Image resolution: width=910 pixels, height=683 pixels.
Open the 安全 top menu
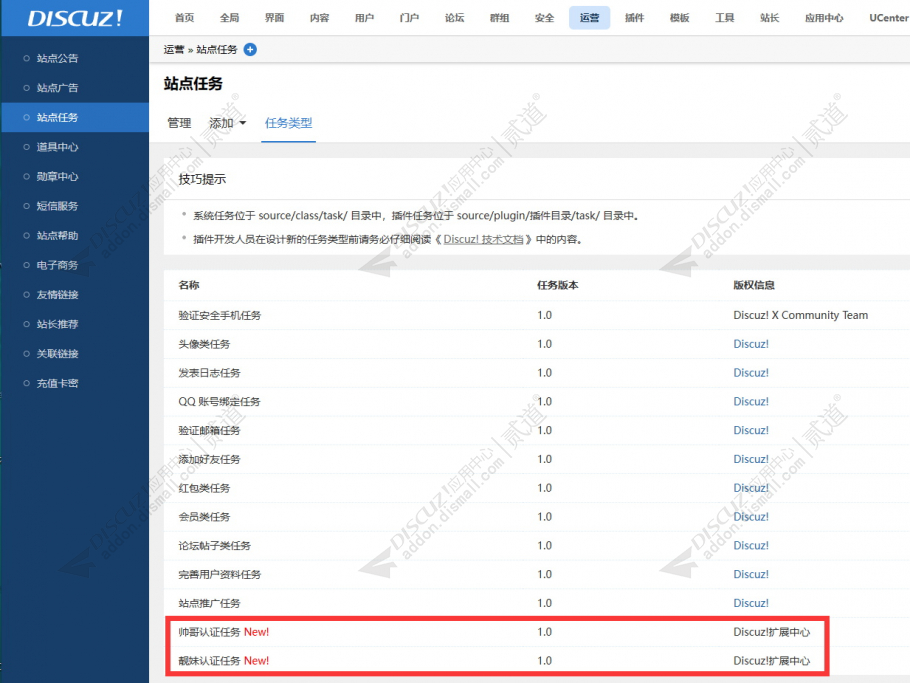coord(544,18)
